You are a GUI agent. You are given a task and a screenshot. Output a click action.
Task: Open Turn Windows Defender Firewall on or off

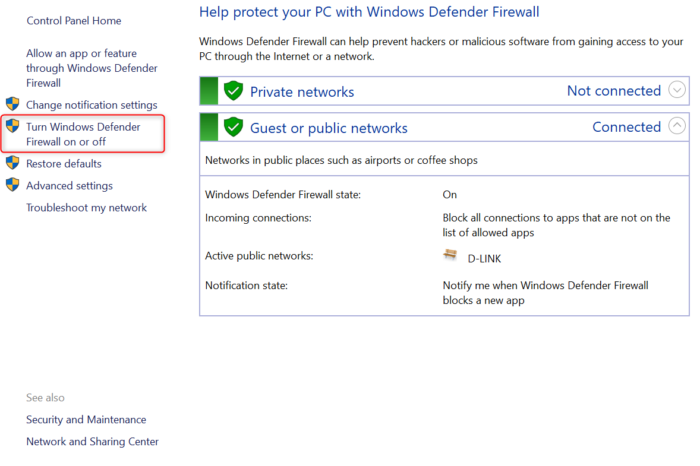coord(83,134)
